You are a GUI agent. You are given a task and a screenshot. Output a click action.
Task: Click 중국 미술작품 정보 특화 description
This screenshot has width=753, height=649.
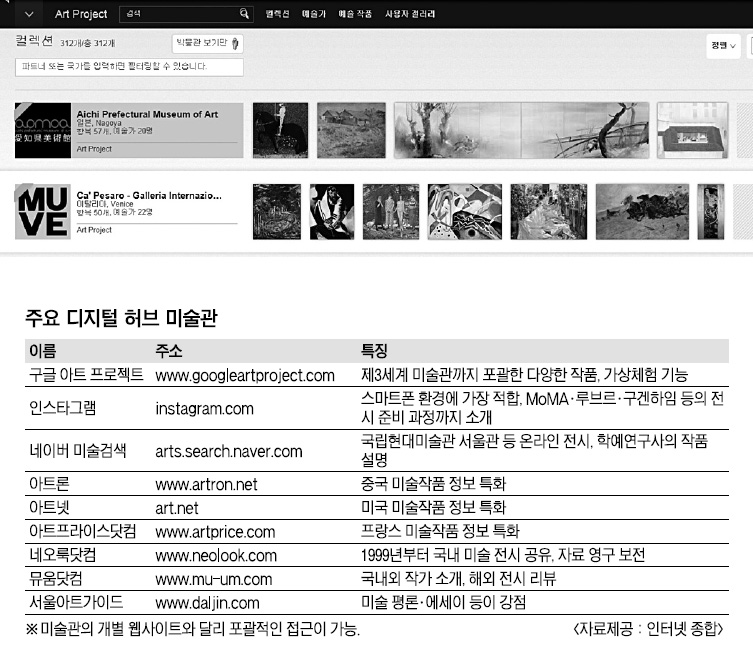(434, 483)
